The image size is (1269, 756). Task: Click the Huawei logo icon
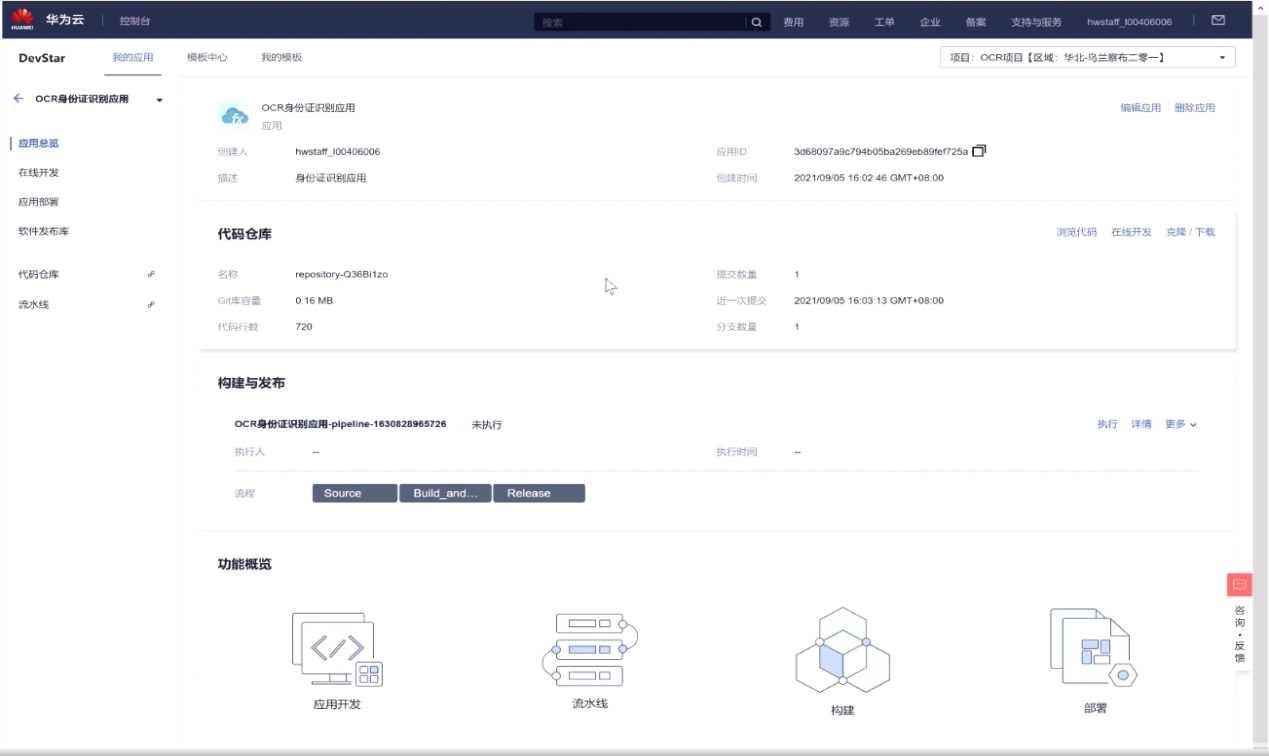point(22,19)
